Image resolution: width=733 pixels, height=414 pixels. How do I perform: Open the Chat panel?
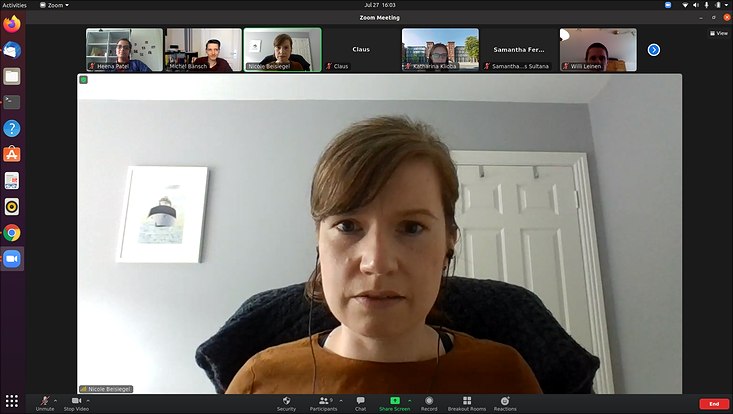[x=360, y=403]
